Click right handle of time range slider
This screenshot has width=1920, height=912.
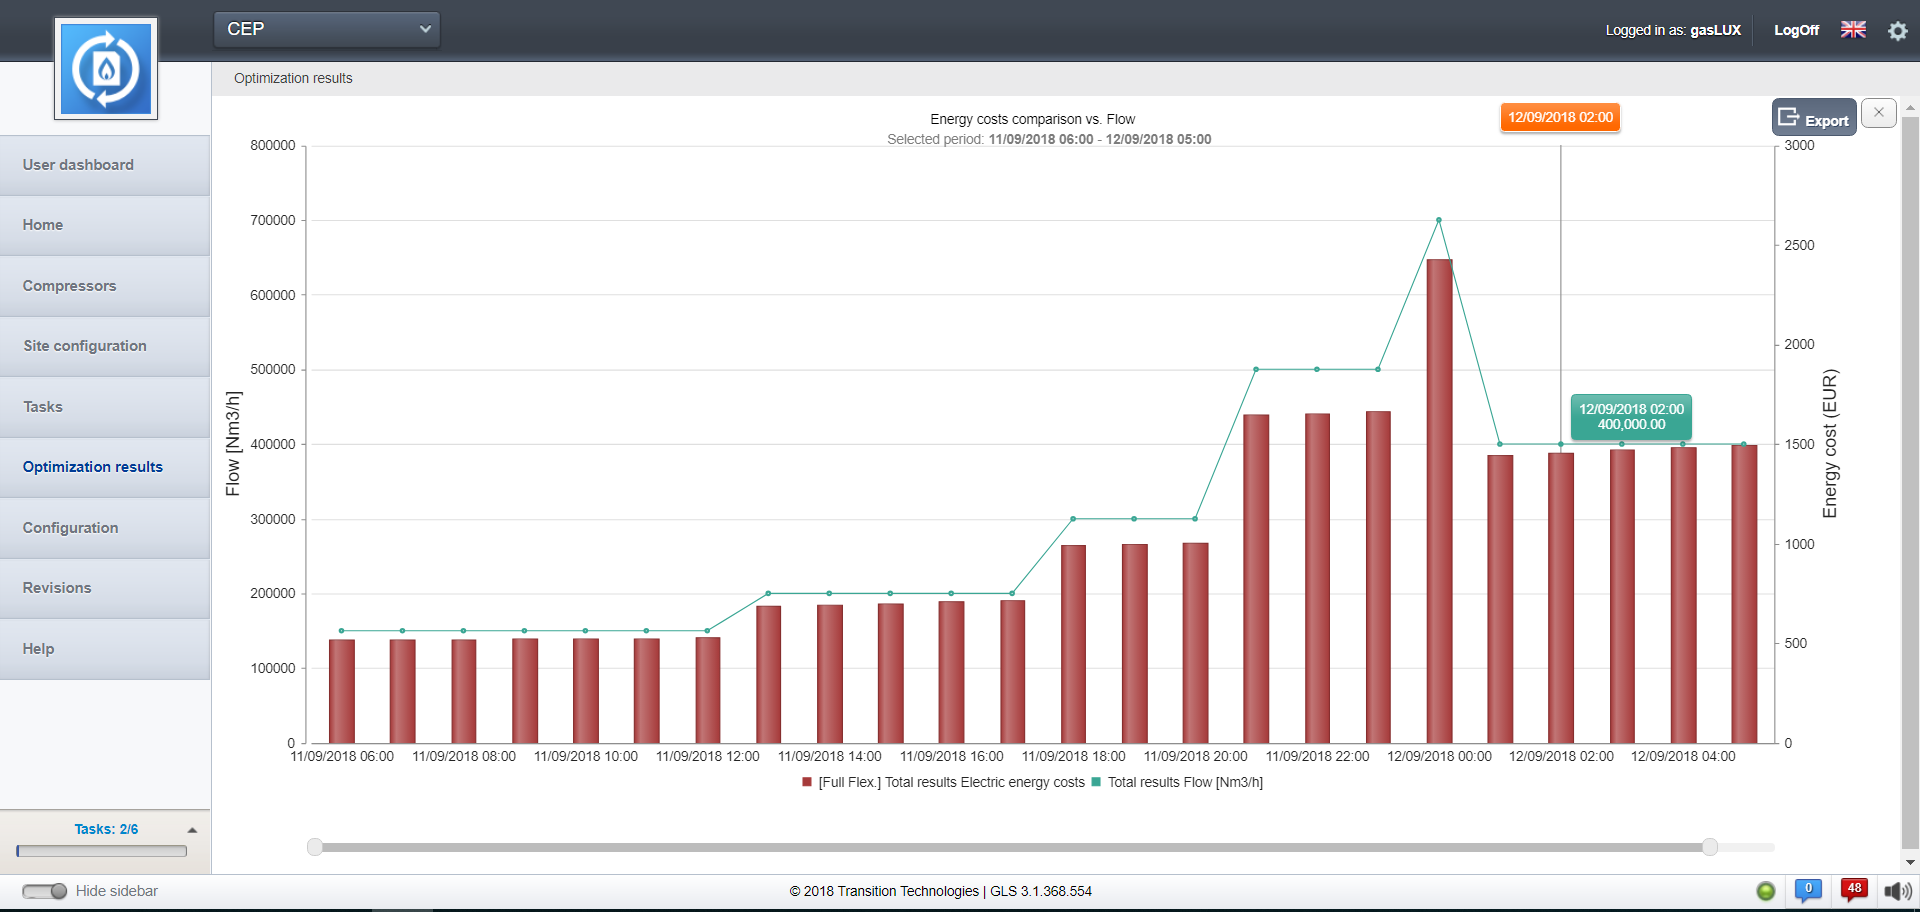click(1710, 847)
